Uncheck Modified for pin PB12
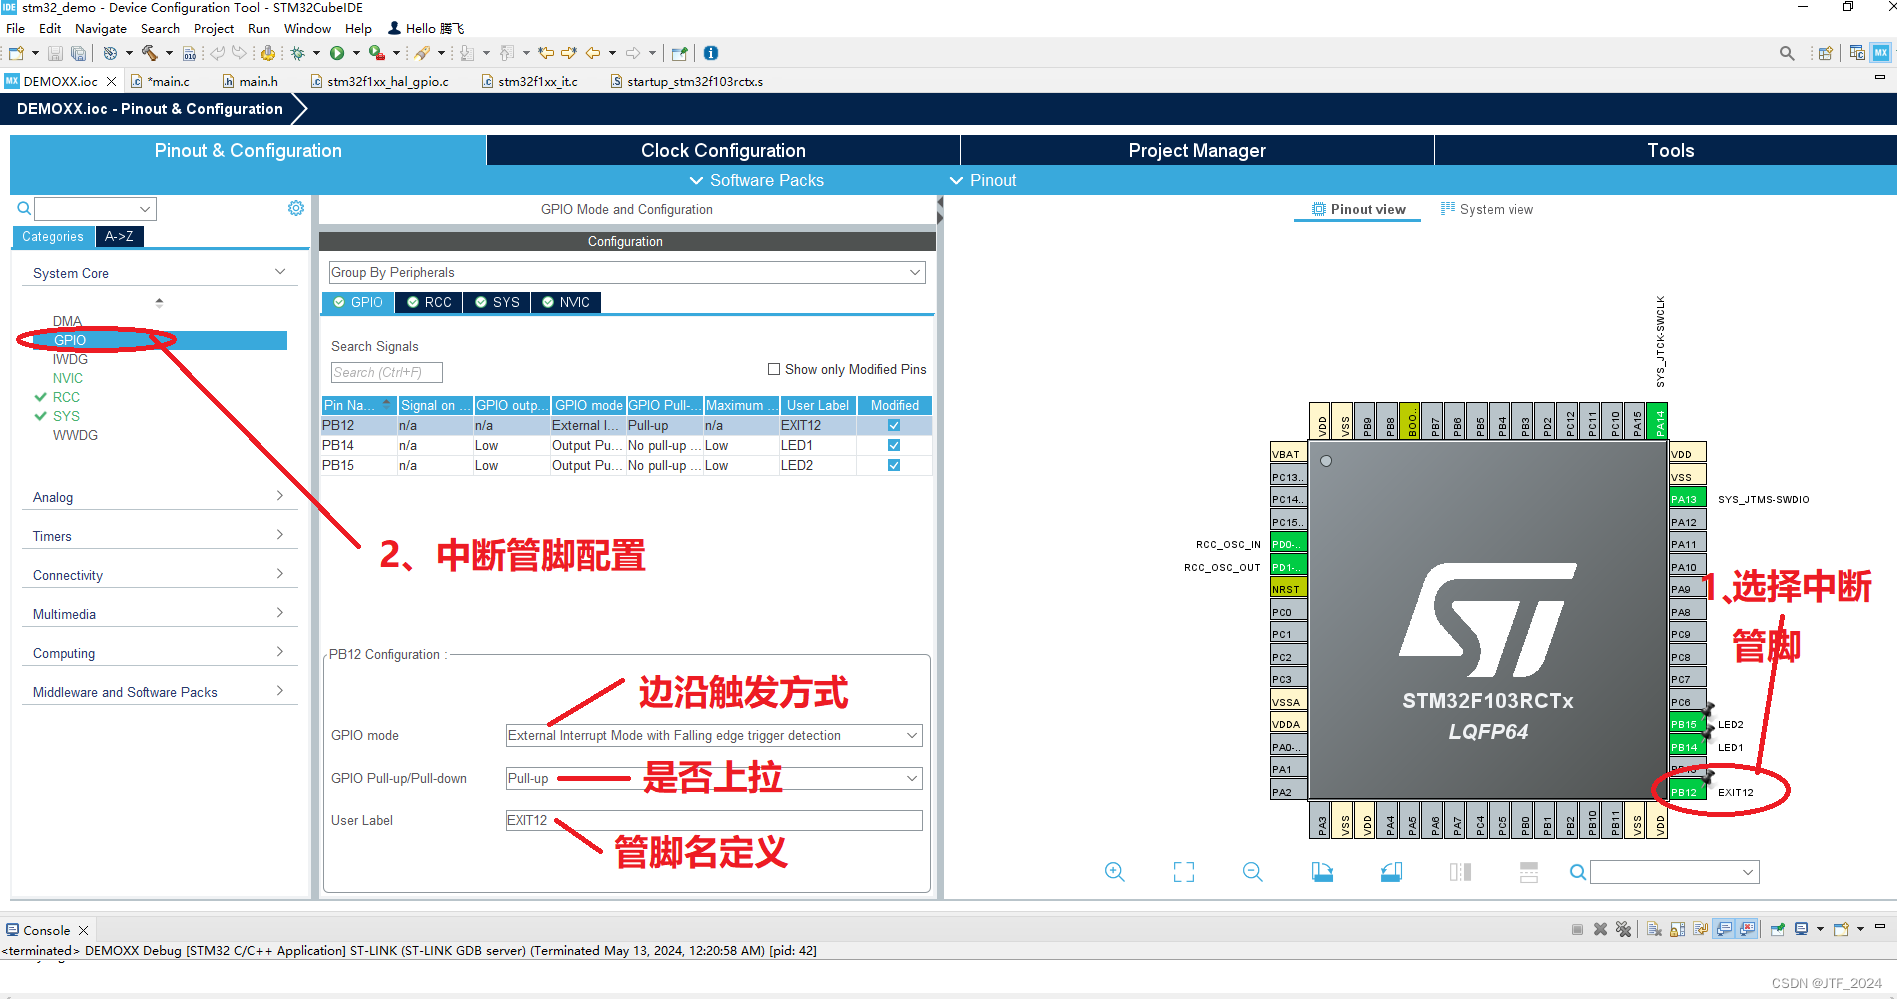 [x=892, y=424]
